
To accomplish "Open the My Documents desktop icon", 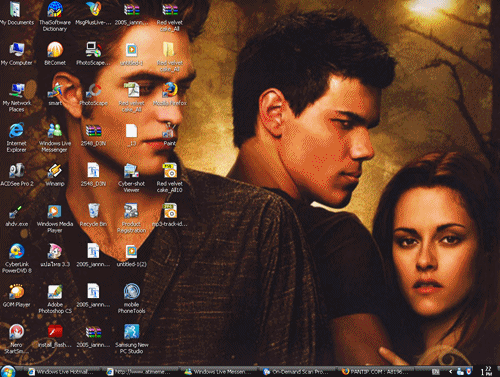I will click(16, 13).
